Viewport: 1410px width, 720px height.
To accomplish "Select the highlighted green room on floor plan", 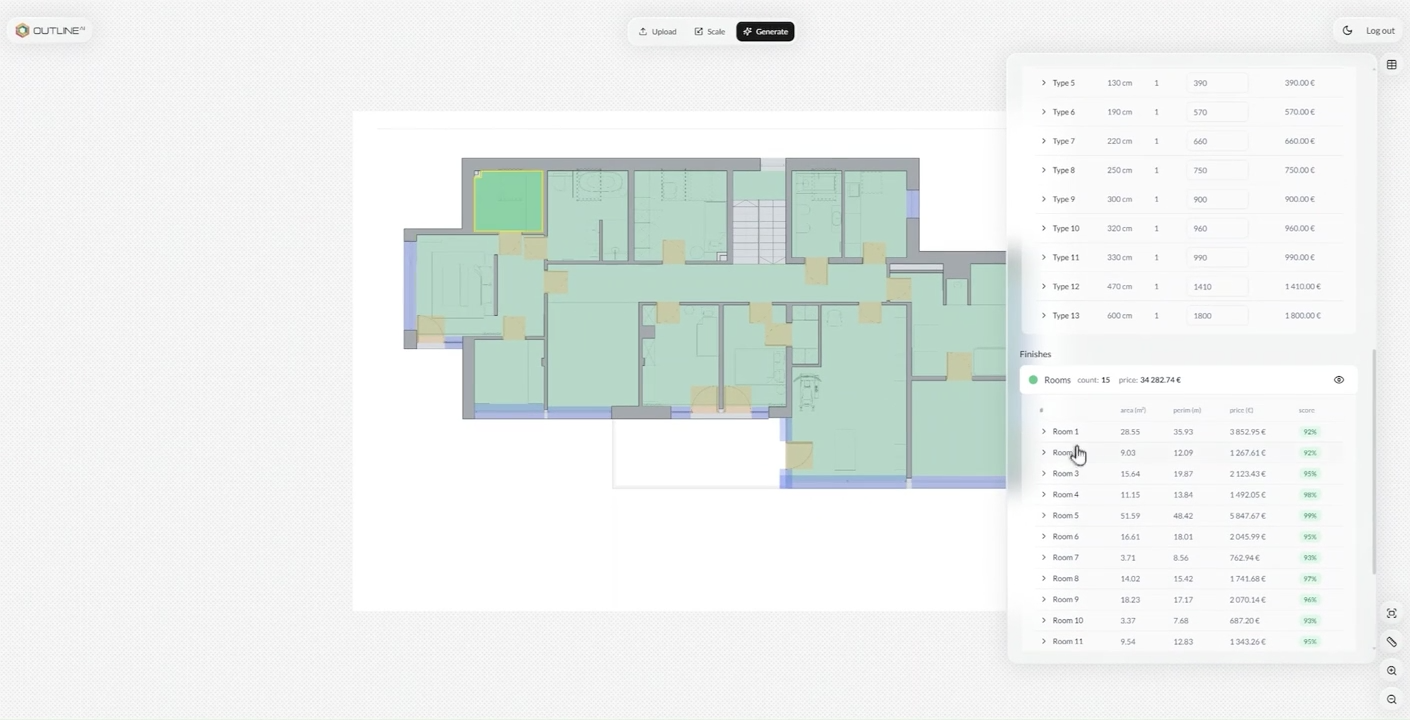I will tap(508, 201).
